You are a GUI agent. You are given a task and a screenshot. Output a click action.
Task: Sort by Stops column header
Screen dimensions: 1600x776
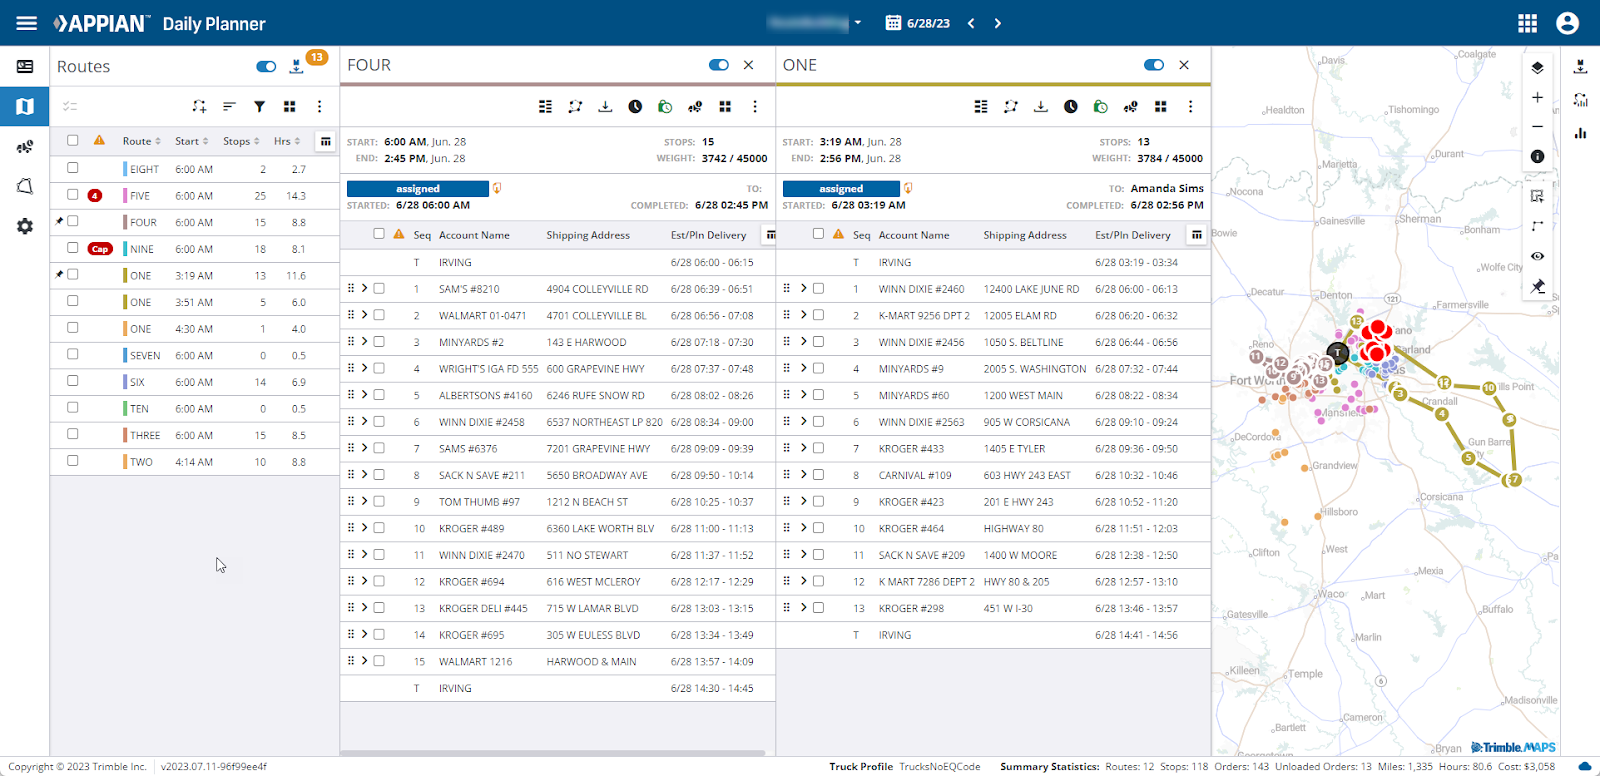click(241, 141)
